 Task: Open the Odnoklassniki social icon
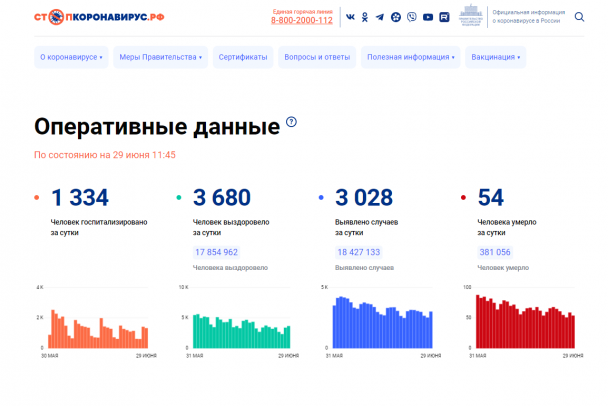(365, 17)
